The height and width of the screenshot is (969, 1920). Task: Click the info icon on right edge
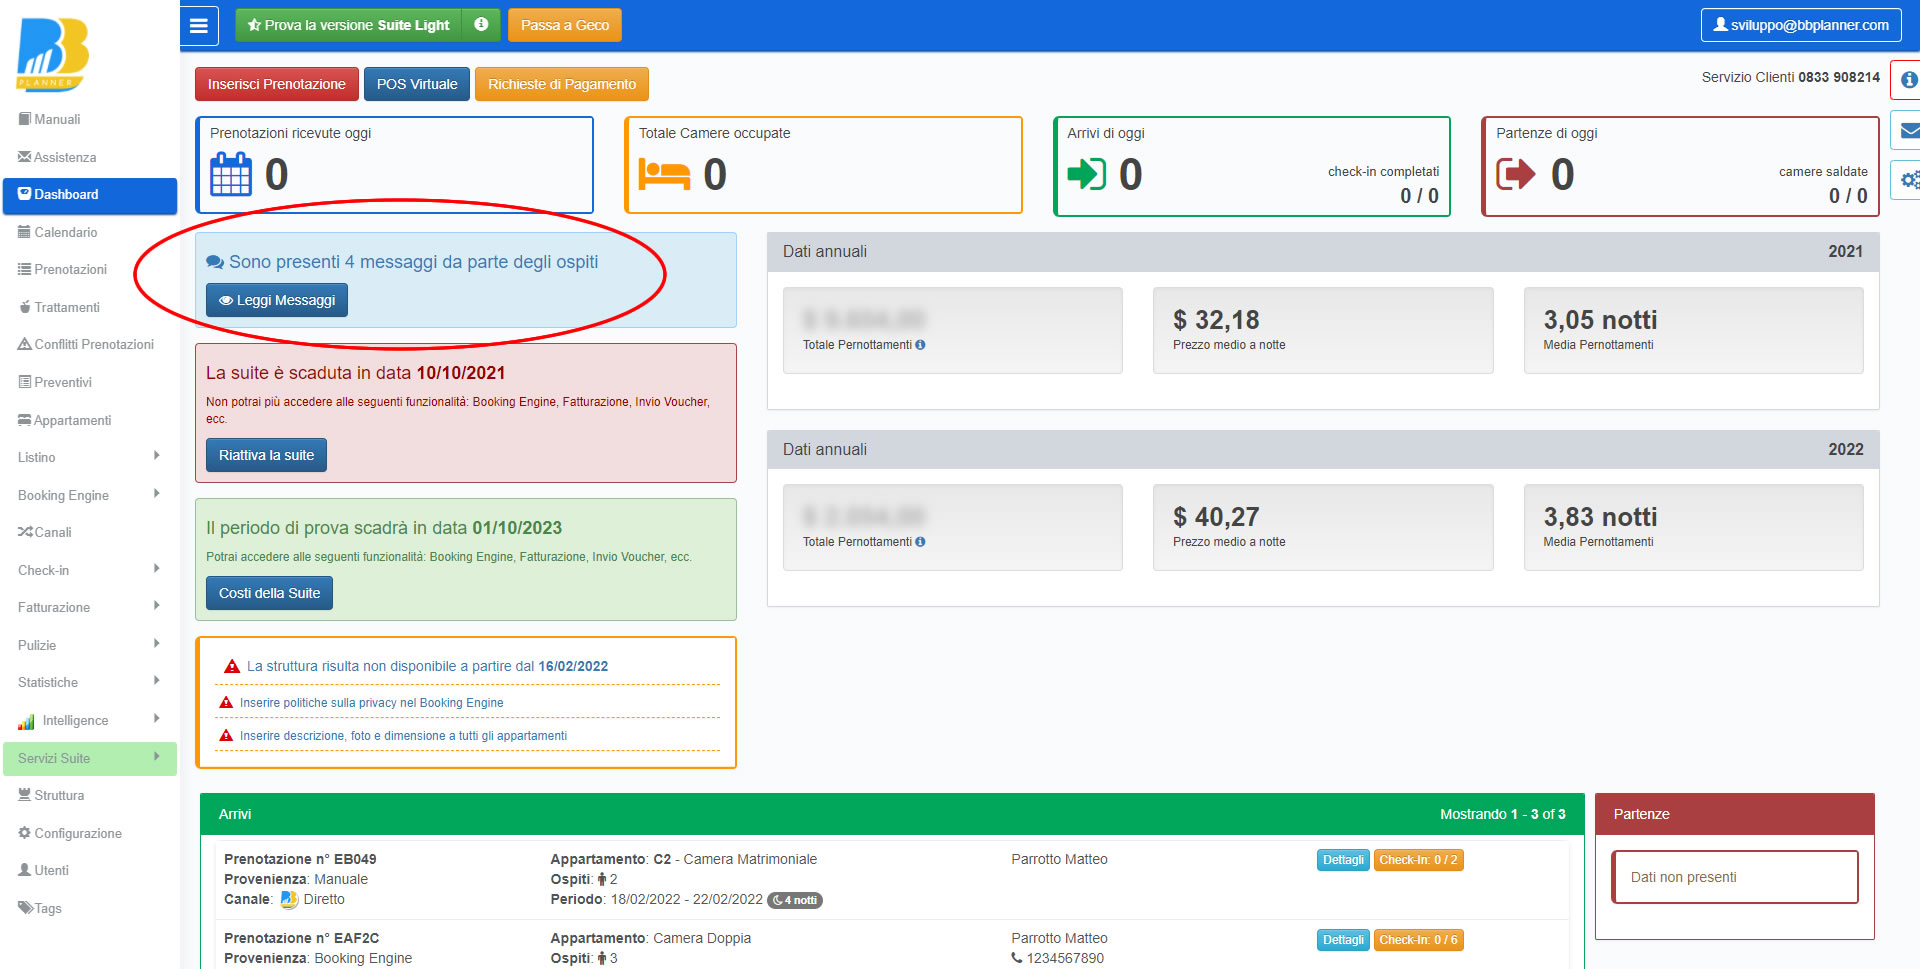click(1908, 80)
